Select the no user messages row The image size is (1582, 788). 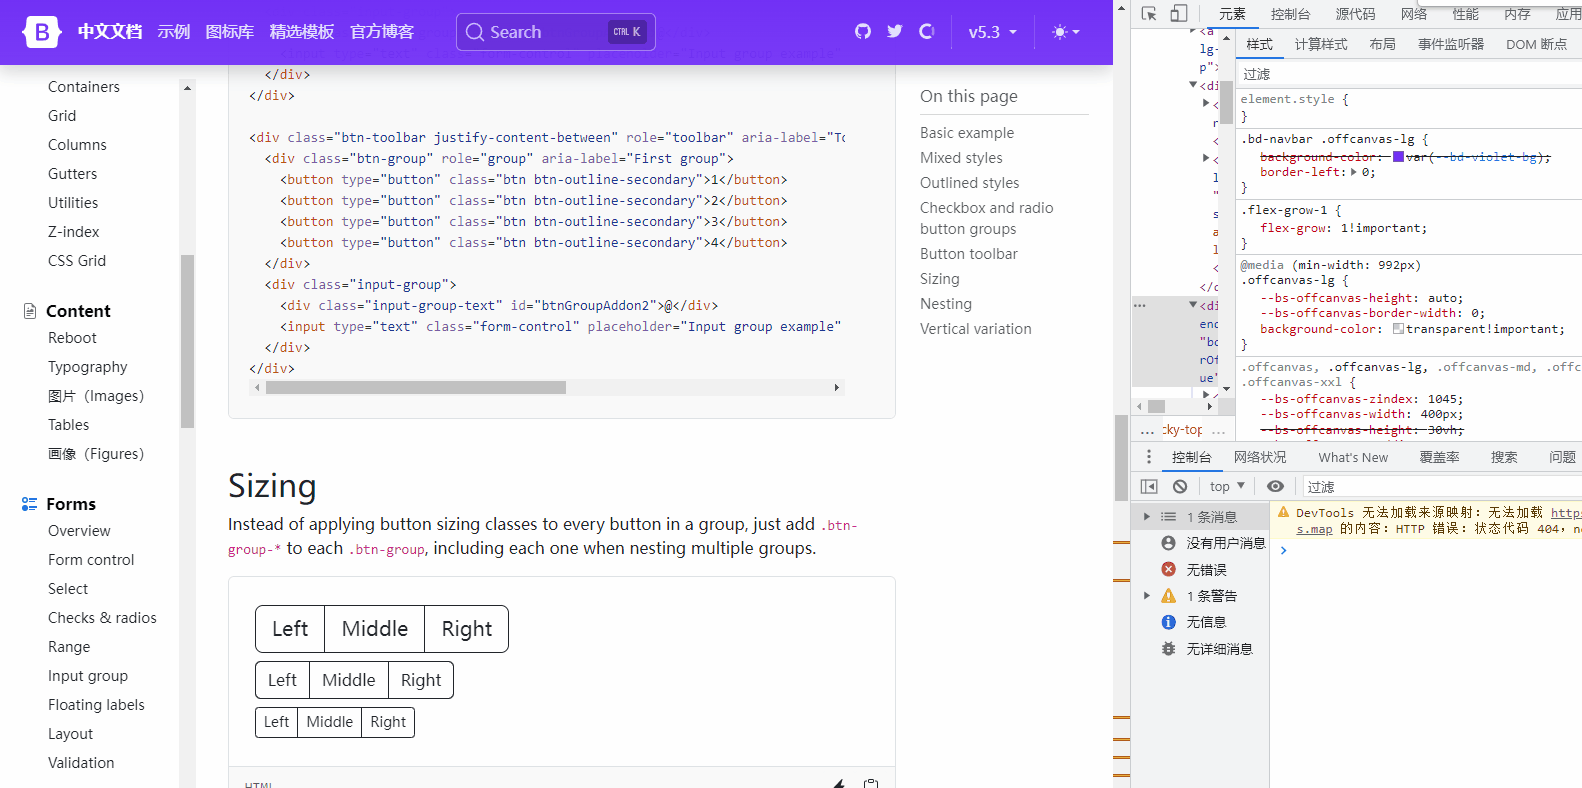pyautogui.click(x=1200, y=543)
